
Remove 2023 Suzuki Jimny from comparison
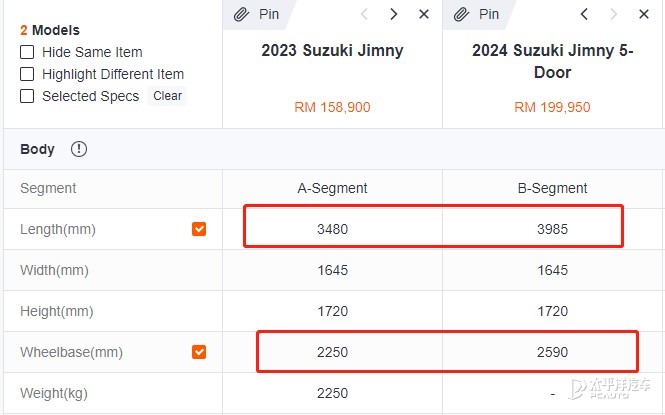tap(424, 14)
